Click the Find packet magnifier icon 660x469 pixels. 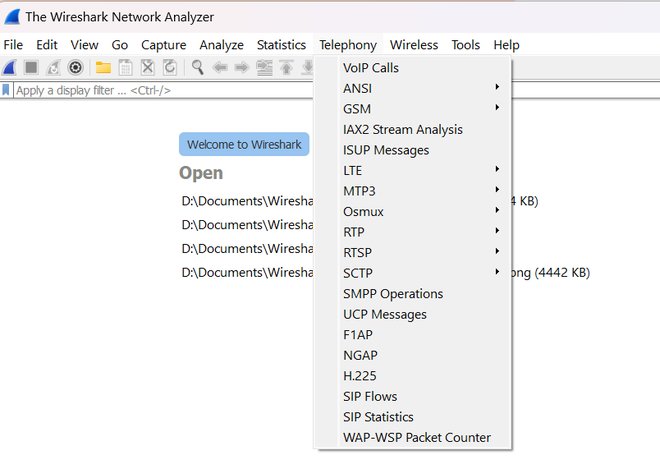click(198, 67)
